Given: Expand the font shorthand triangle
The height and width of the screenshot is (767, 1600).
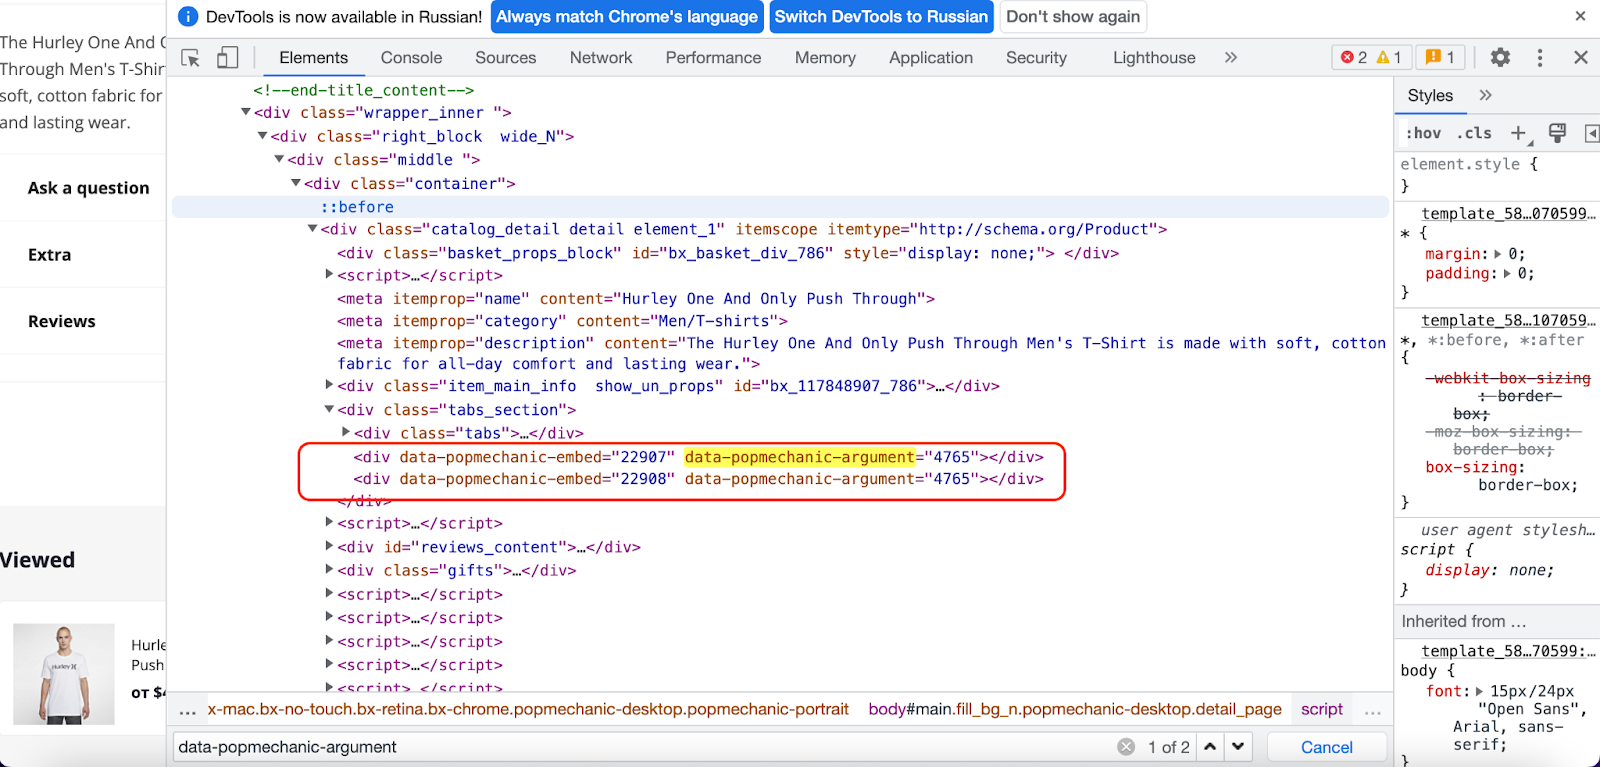Looking at the screenshot, I should (x=1480, y=691).
